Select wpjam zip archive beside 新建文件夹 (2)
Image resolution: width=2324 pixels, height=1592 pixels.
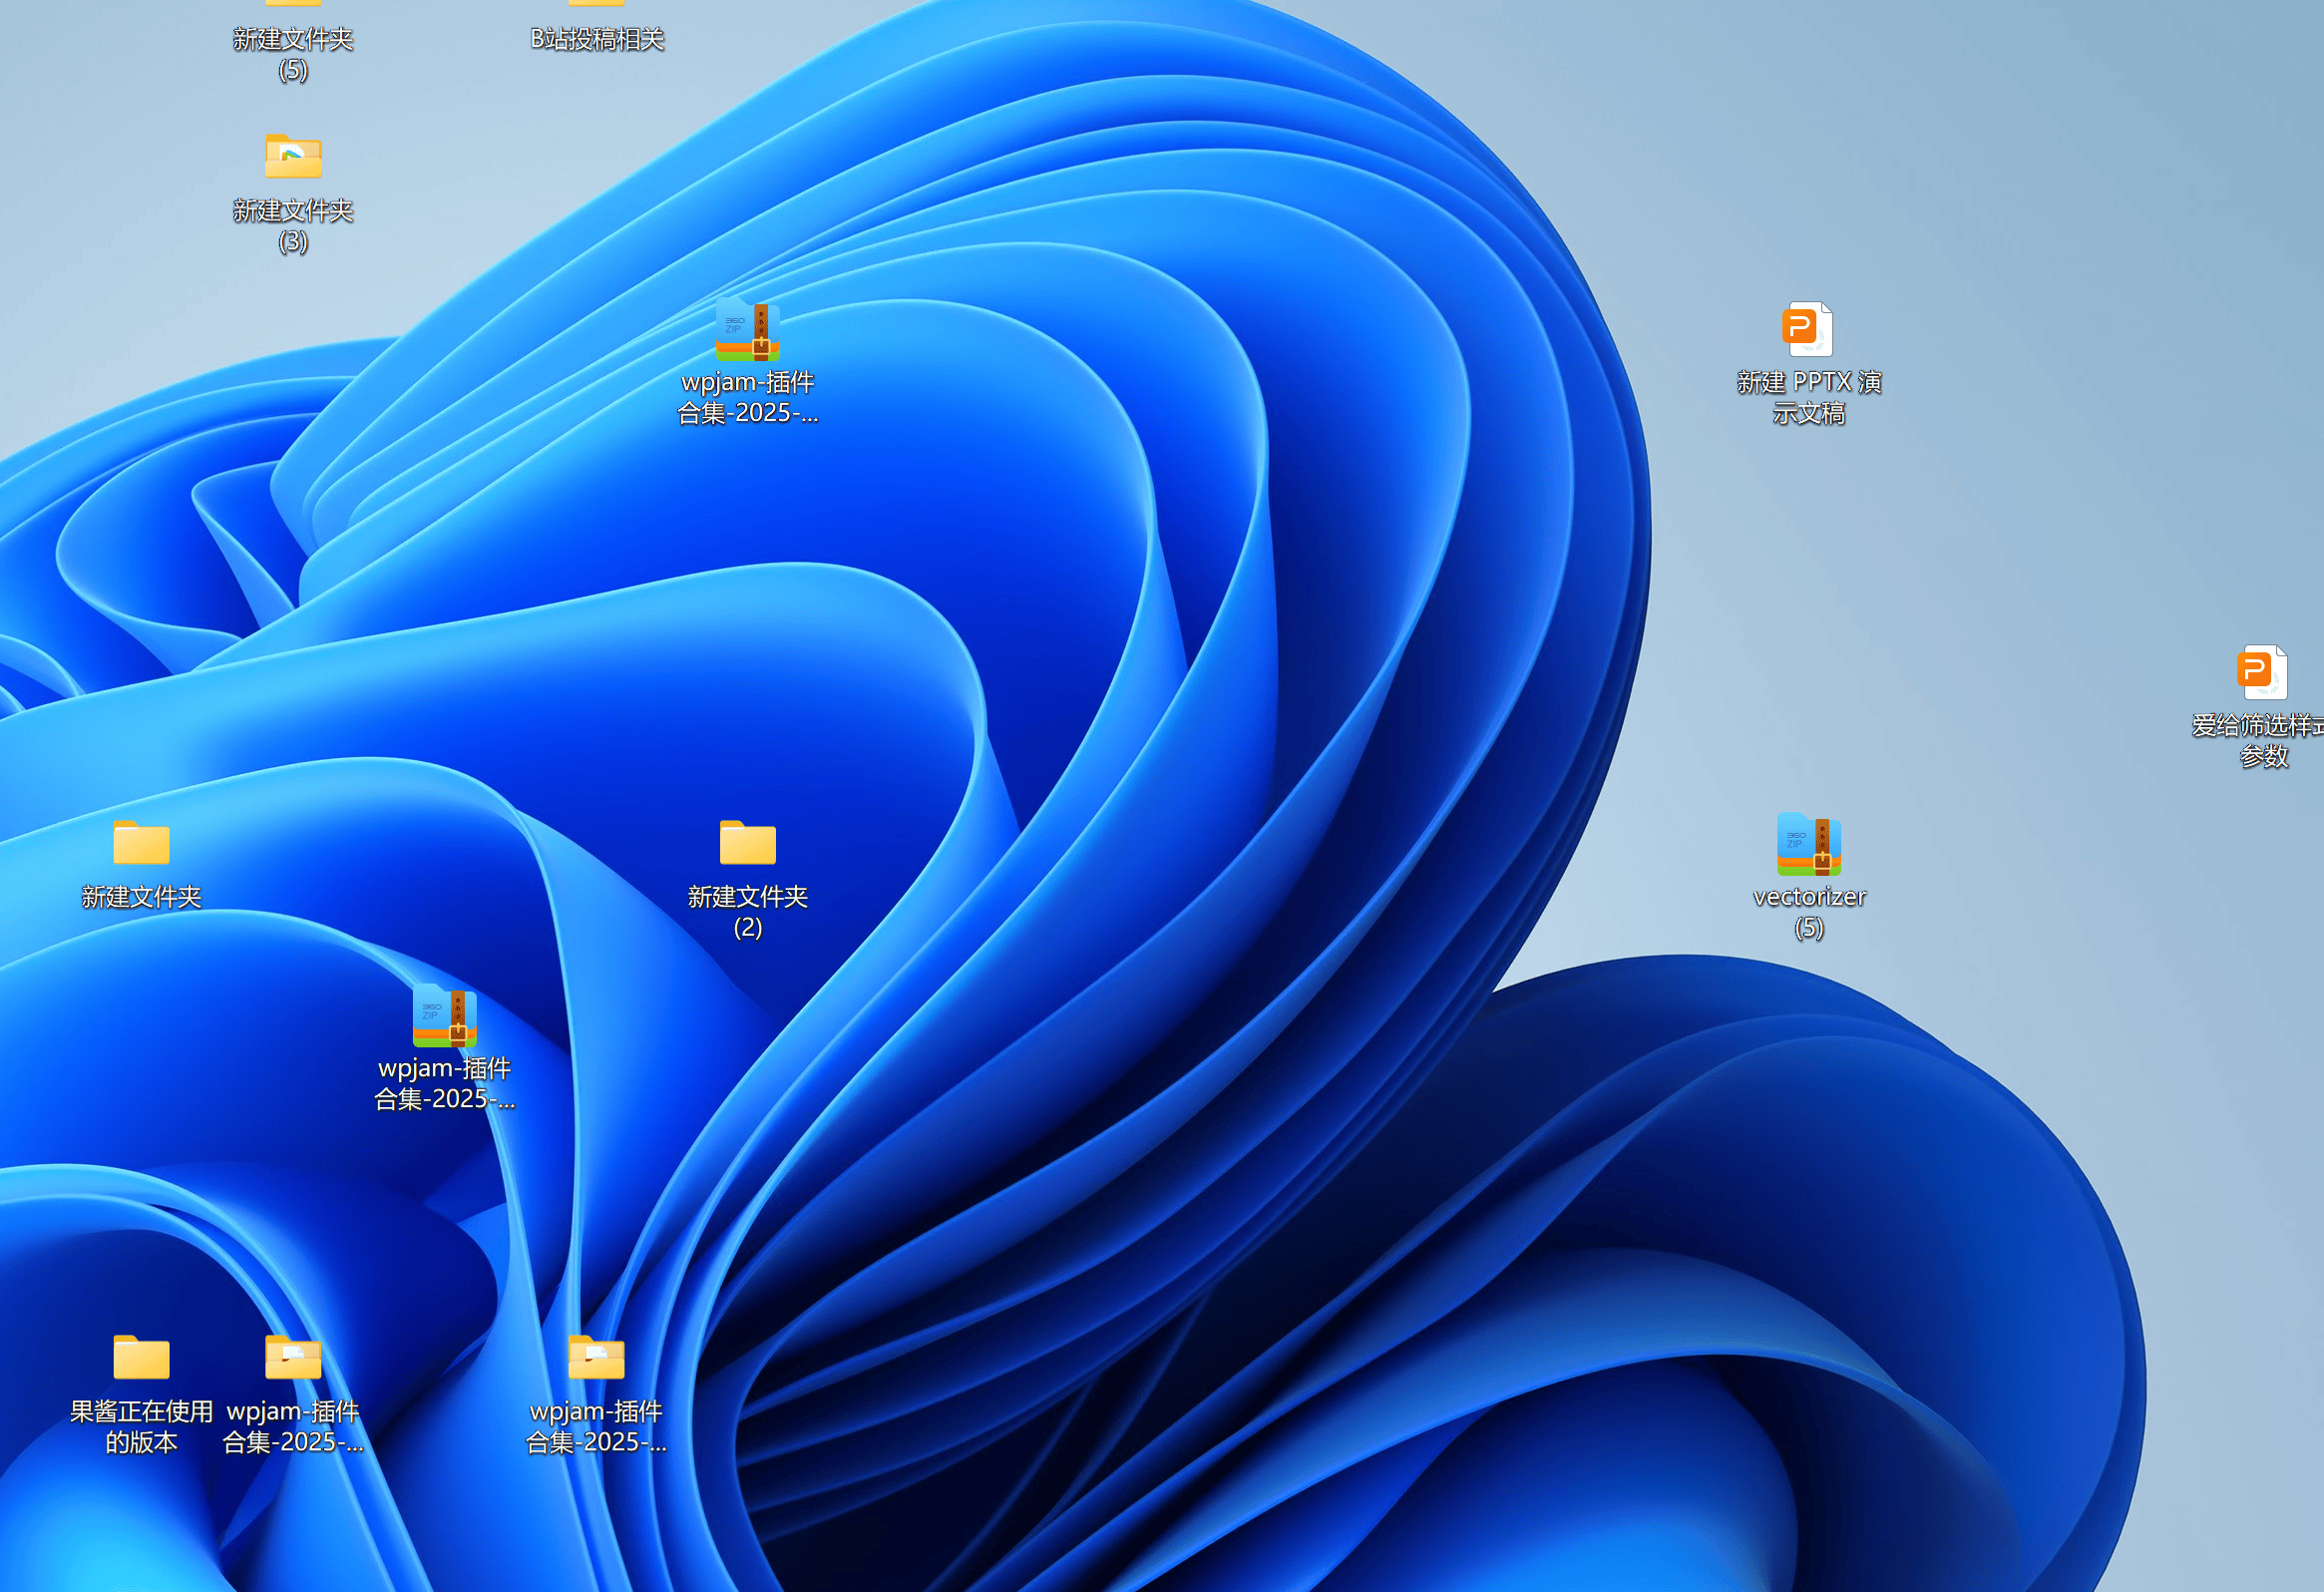444,1016
